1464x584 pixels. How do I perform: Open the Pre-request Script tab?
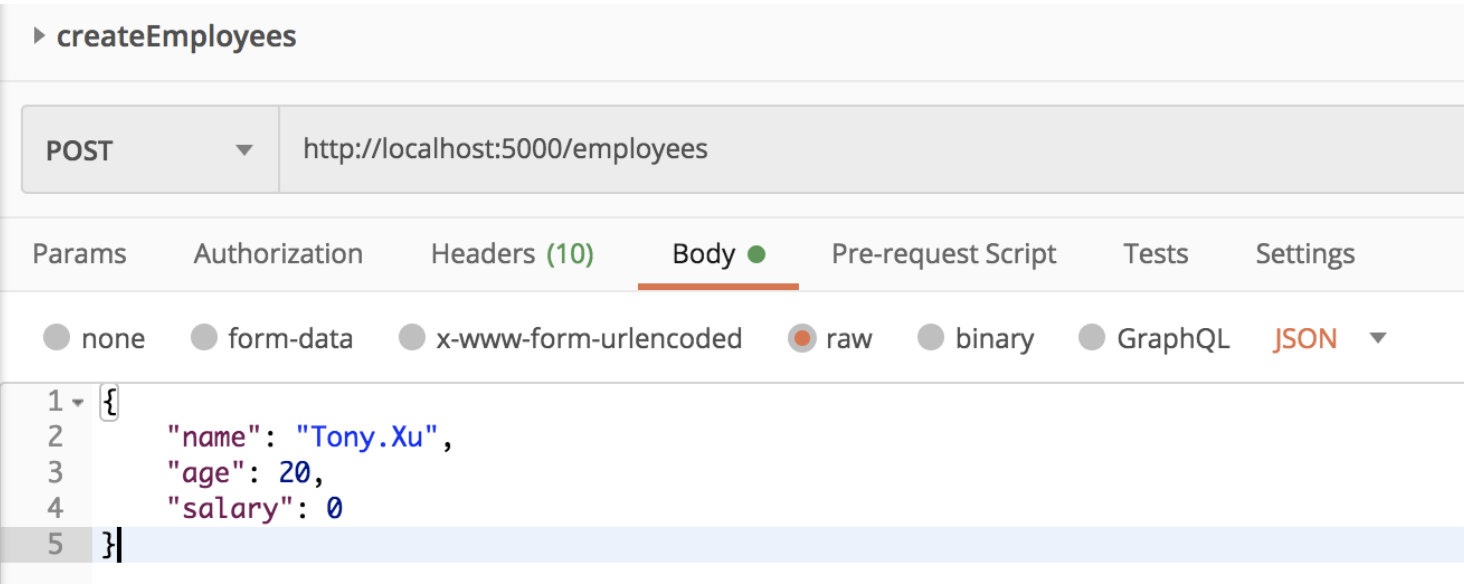[944, 254]
